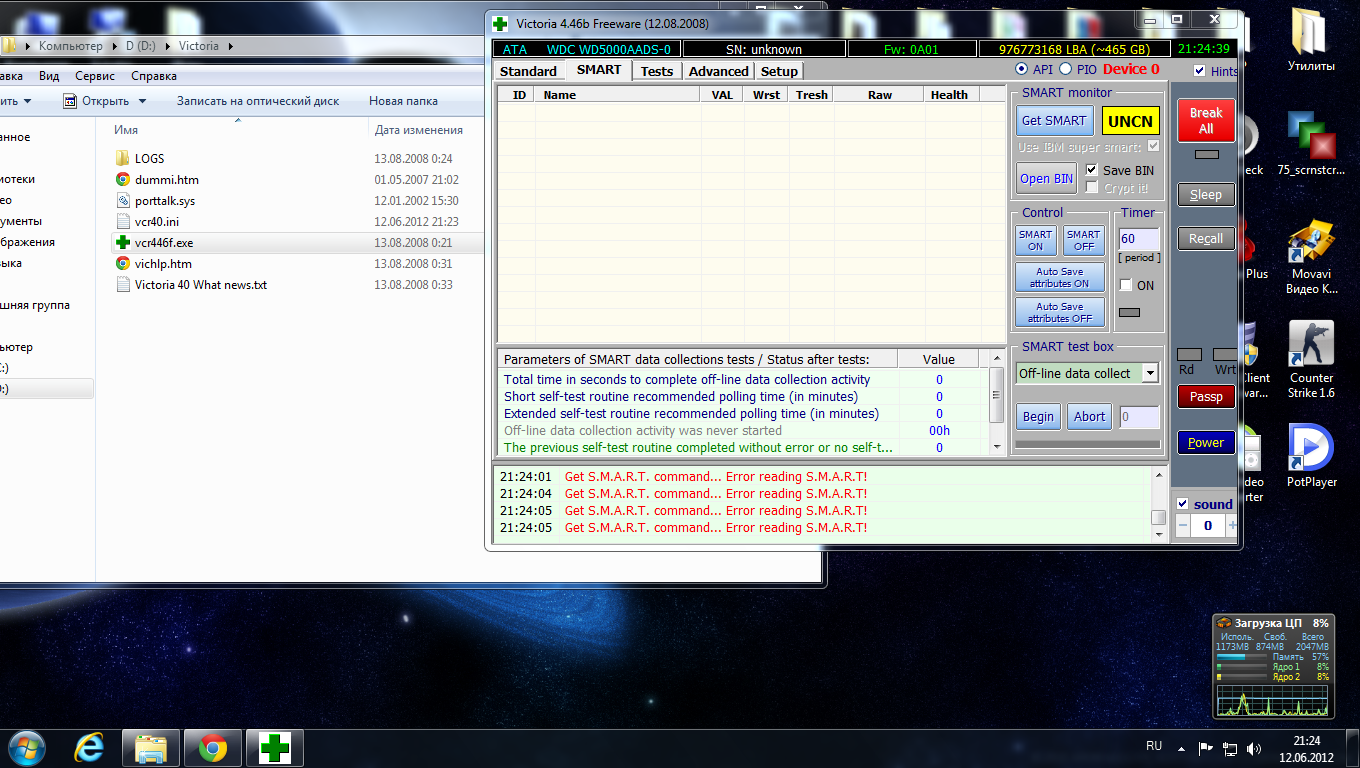Open the LOGS folder
1360x768 pixels.
pyautogui.click(x=149, y=159)
